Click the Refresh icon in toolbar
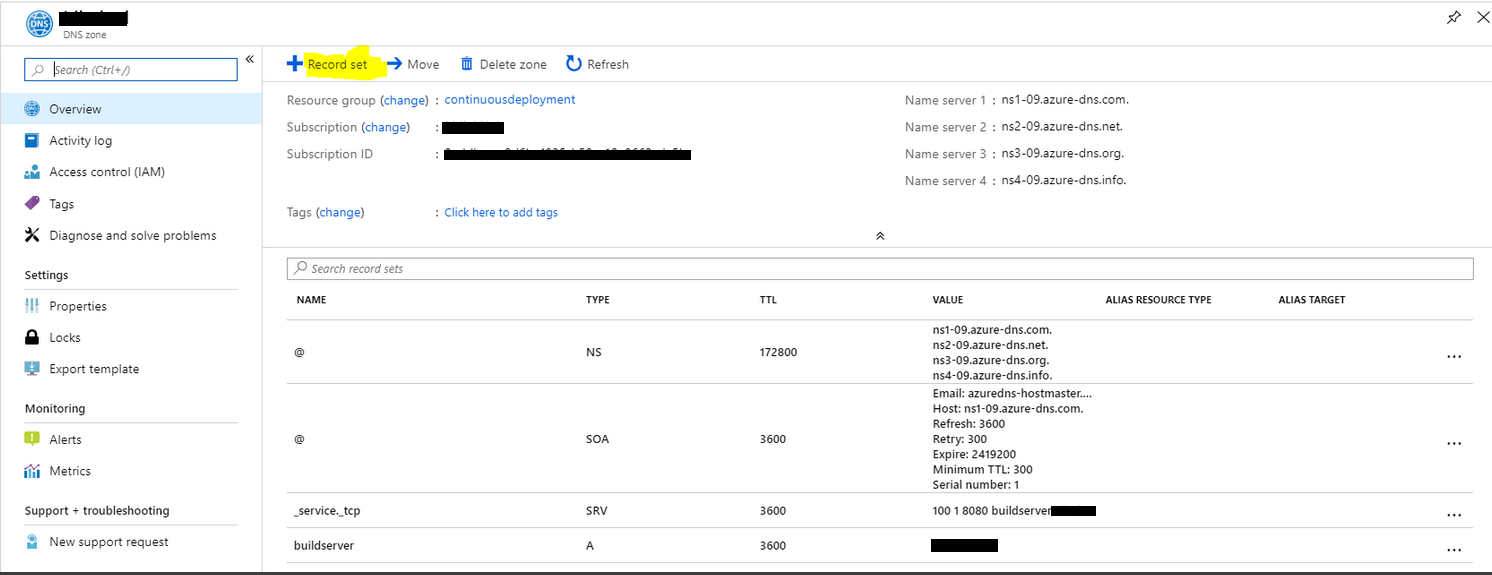 (574, 64)
